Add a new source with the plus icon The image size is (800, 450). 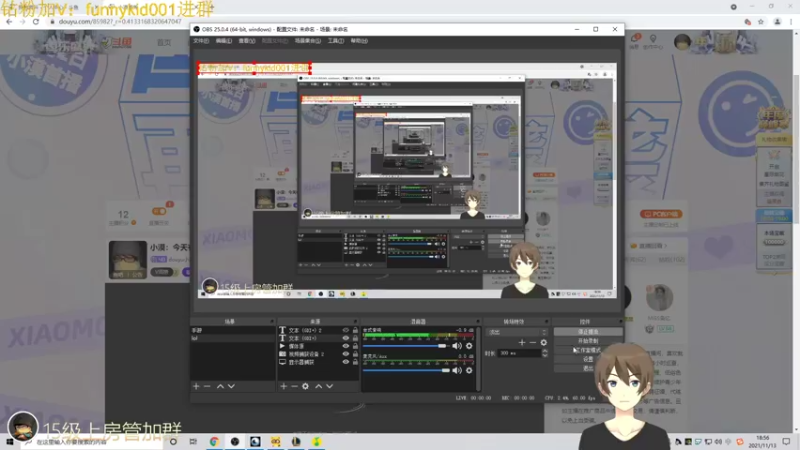click(x=284, y=386)
